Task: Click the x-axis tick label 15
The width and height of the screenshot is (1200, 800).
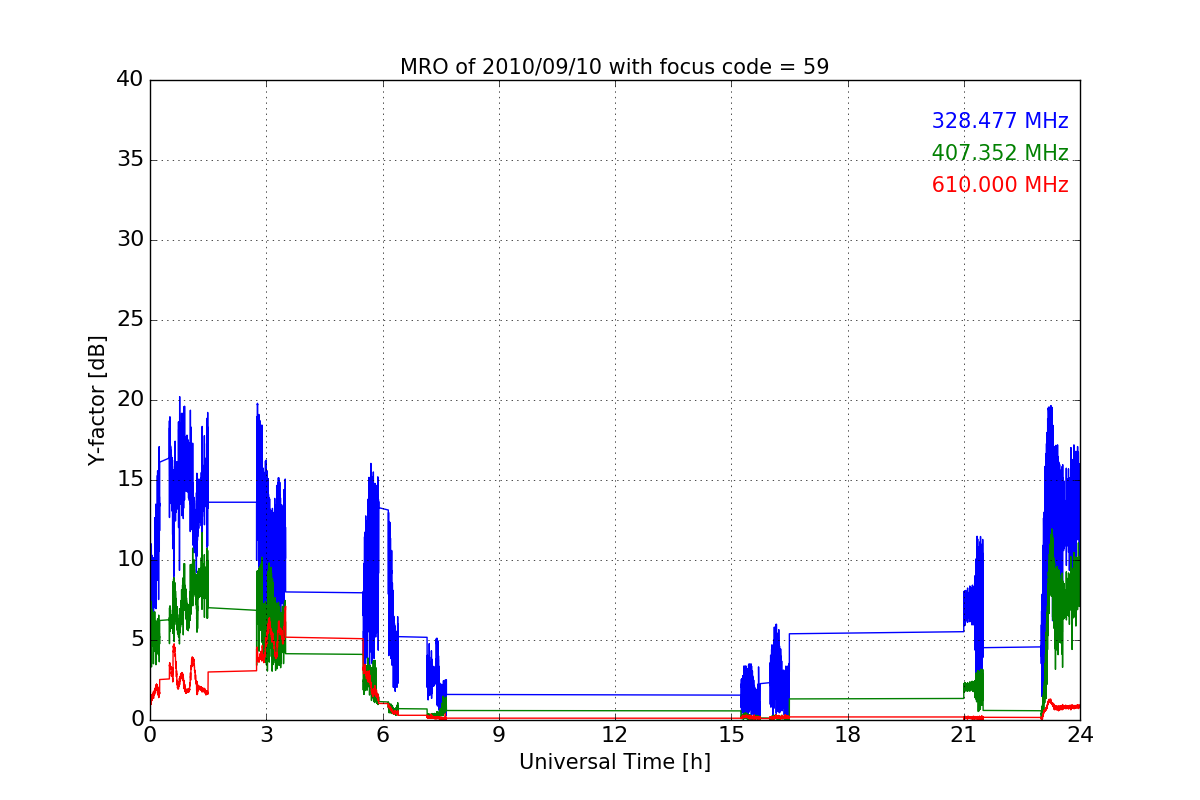Action: (x=731, y=735)
